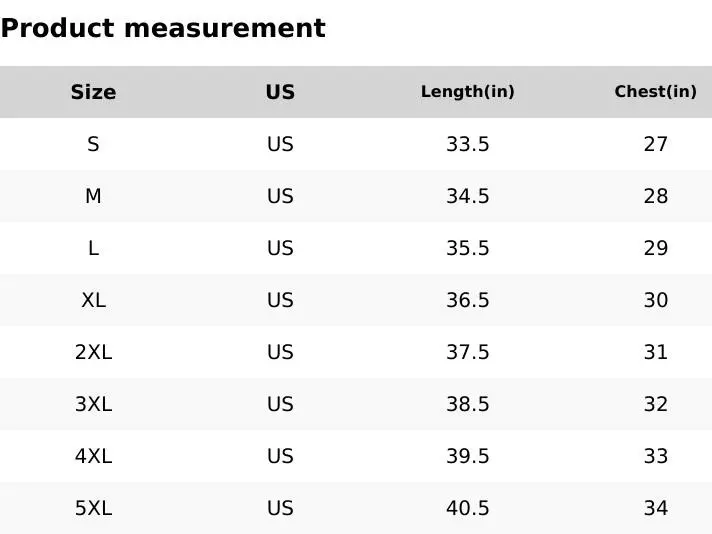712x534 pixels.
Task: Select the 40.5 length value
Action: 467,508
